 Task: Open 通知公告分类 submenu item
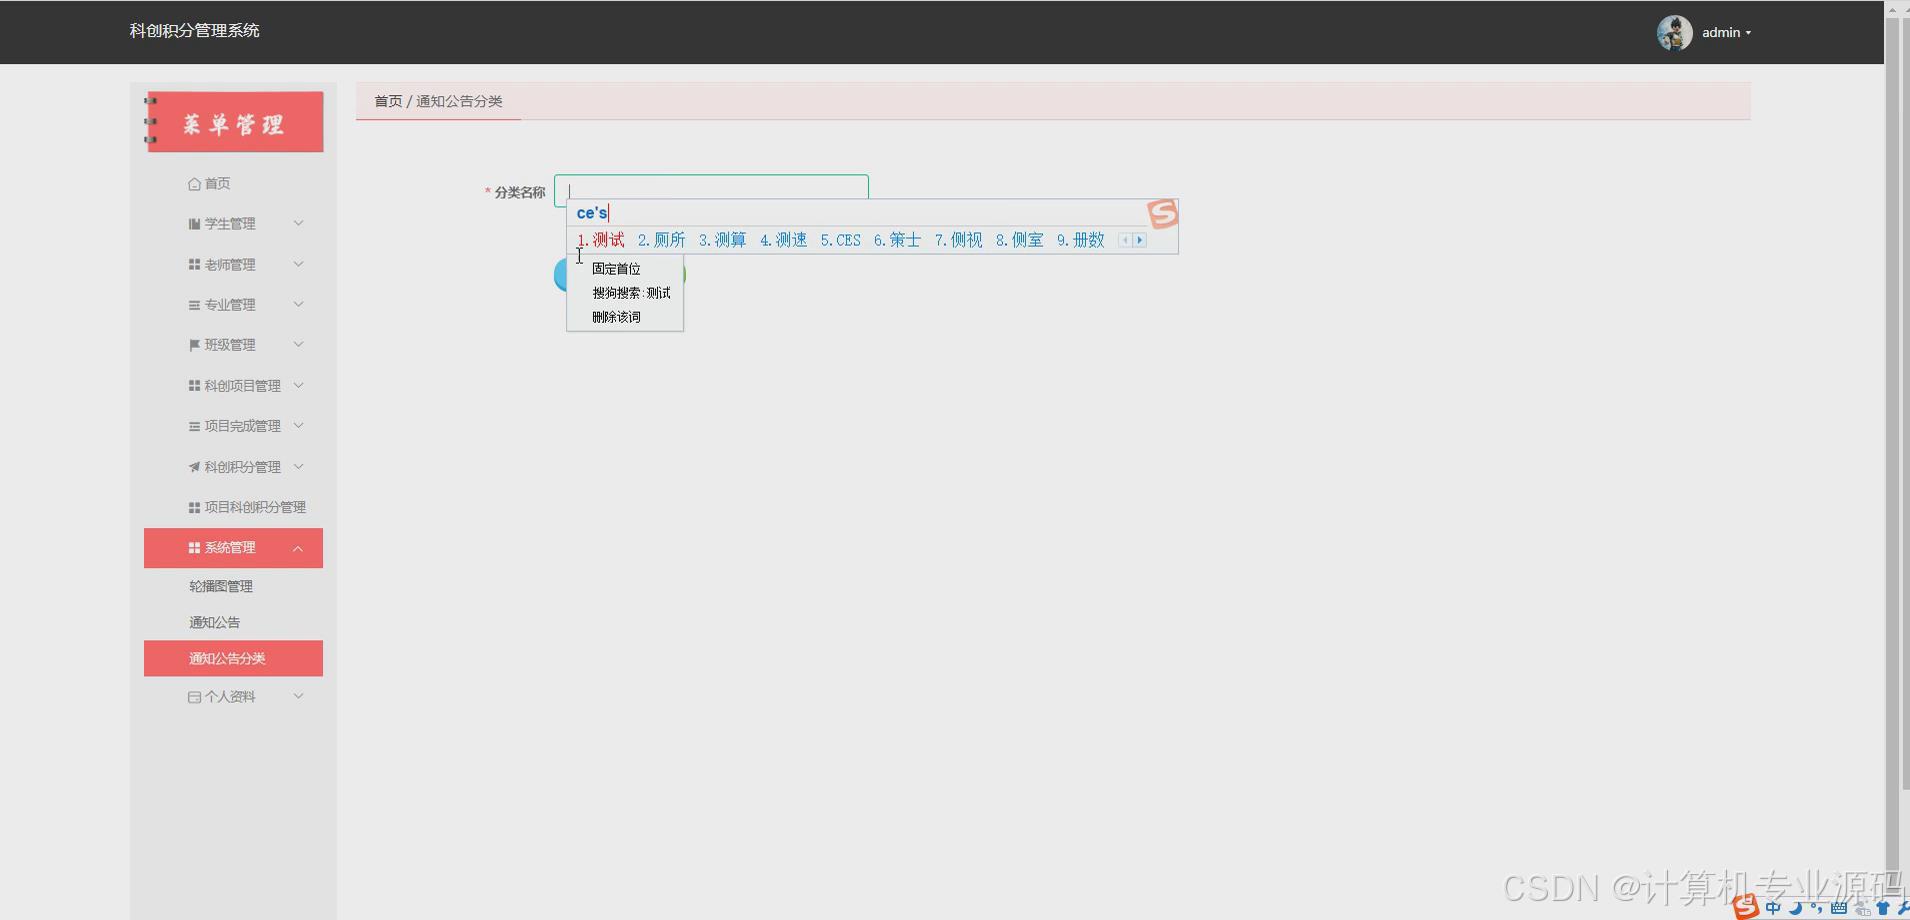pyautogui.click(x=233, y=659)
